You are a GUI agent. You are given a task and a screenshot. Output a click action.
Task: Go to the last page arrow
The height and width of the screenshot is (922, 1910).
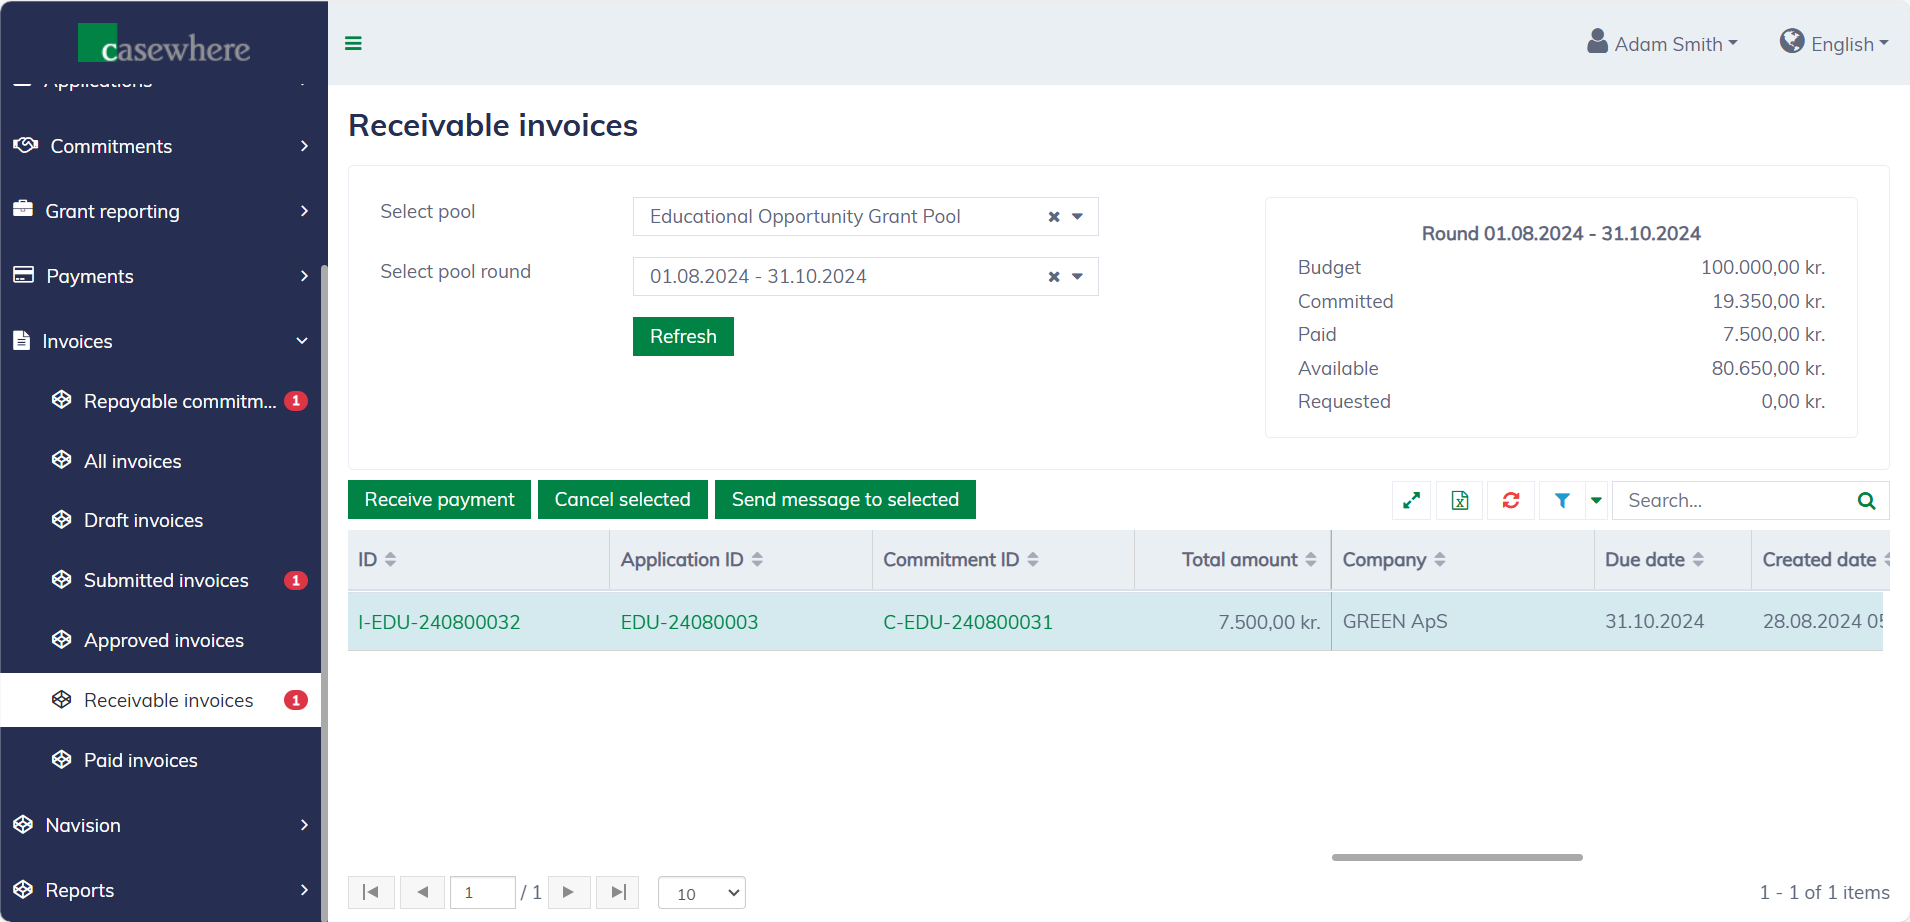click(618, 892)
